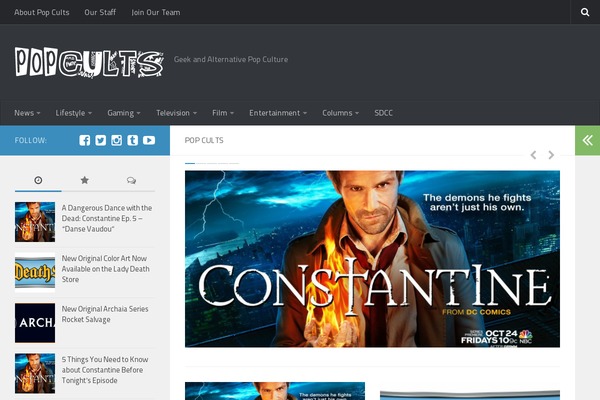Open the Tumblr follow icon
The height and width of the screenshot is (400, 600).
click(133, 140)
